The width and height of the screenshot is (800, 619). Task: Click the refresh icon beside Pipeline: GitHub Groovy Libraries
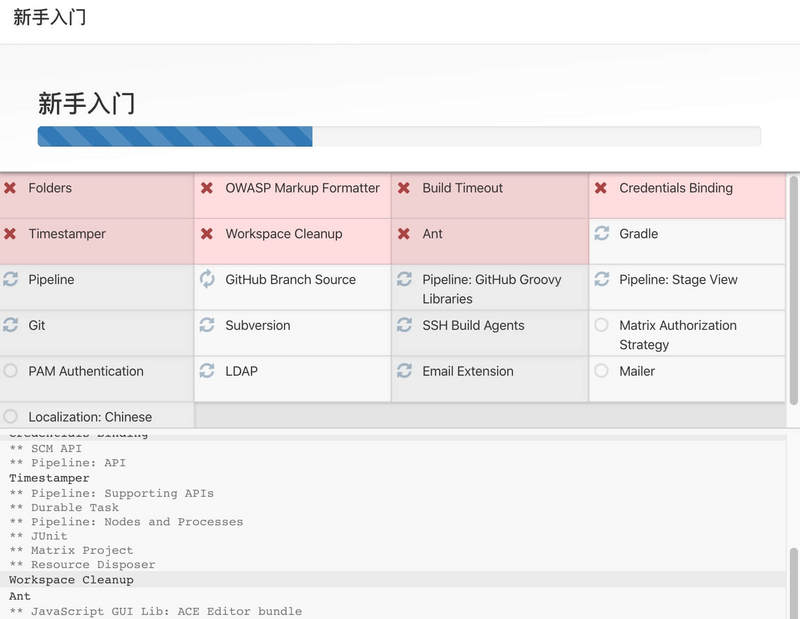pyautogui.click(x=404, y=279)
